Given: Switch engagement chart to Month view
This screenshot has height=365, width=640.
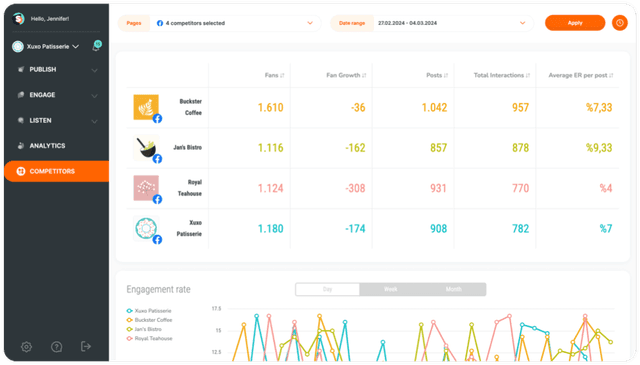Looking at the screenshot, I should [454, 289].
